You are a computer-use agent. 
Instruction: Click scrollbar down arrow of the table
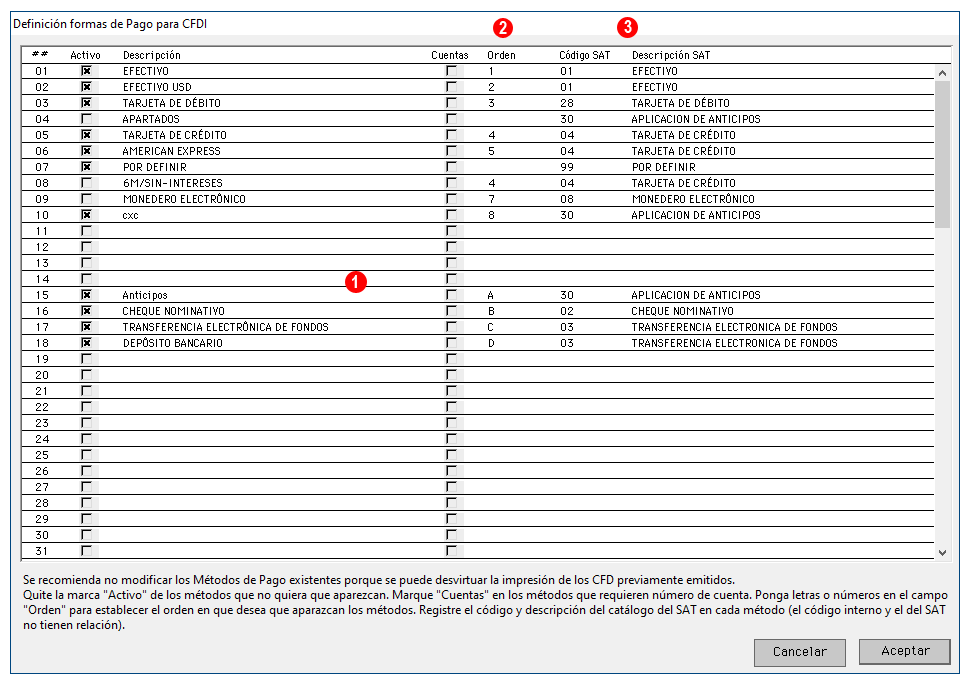point(942,552)
